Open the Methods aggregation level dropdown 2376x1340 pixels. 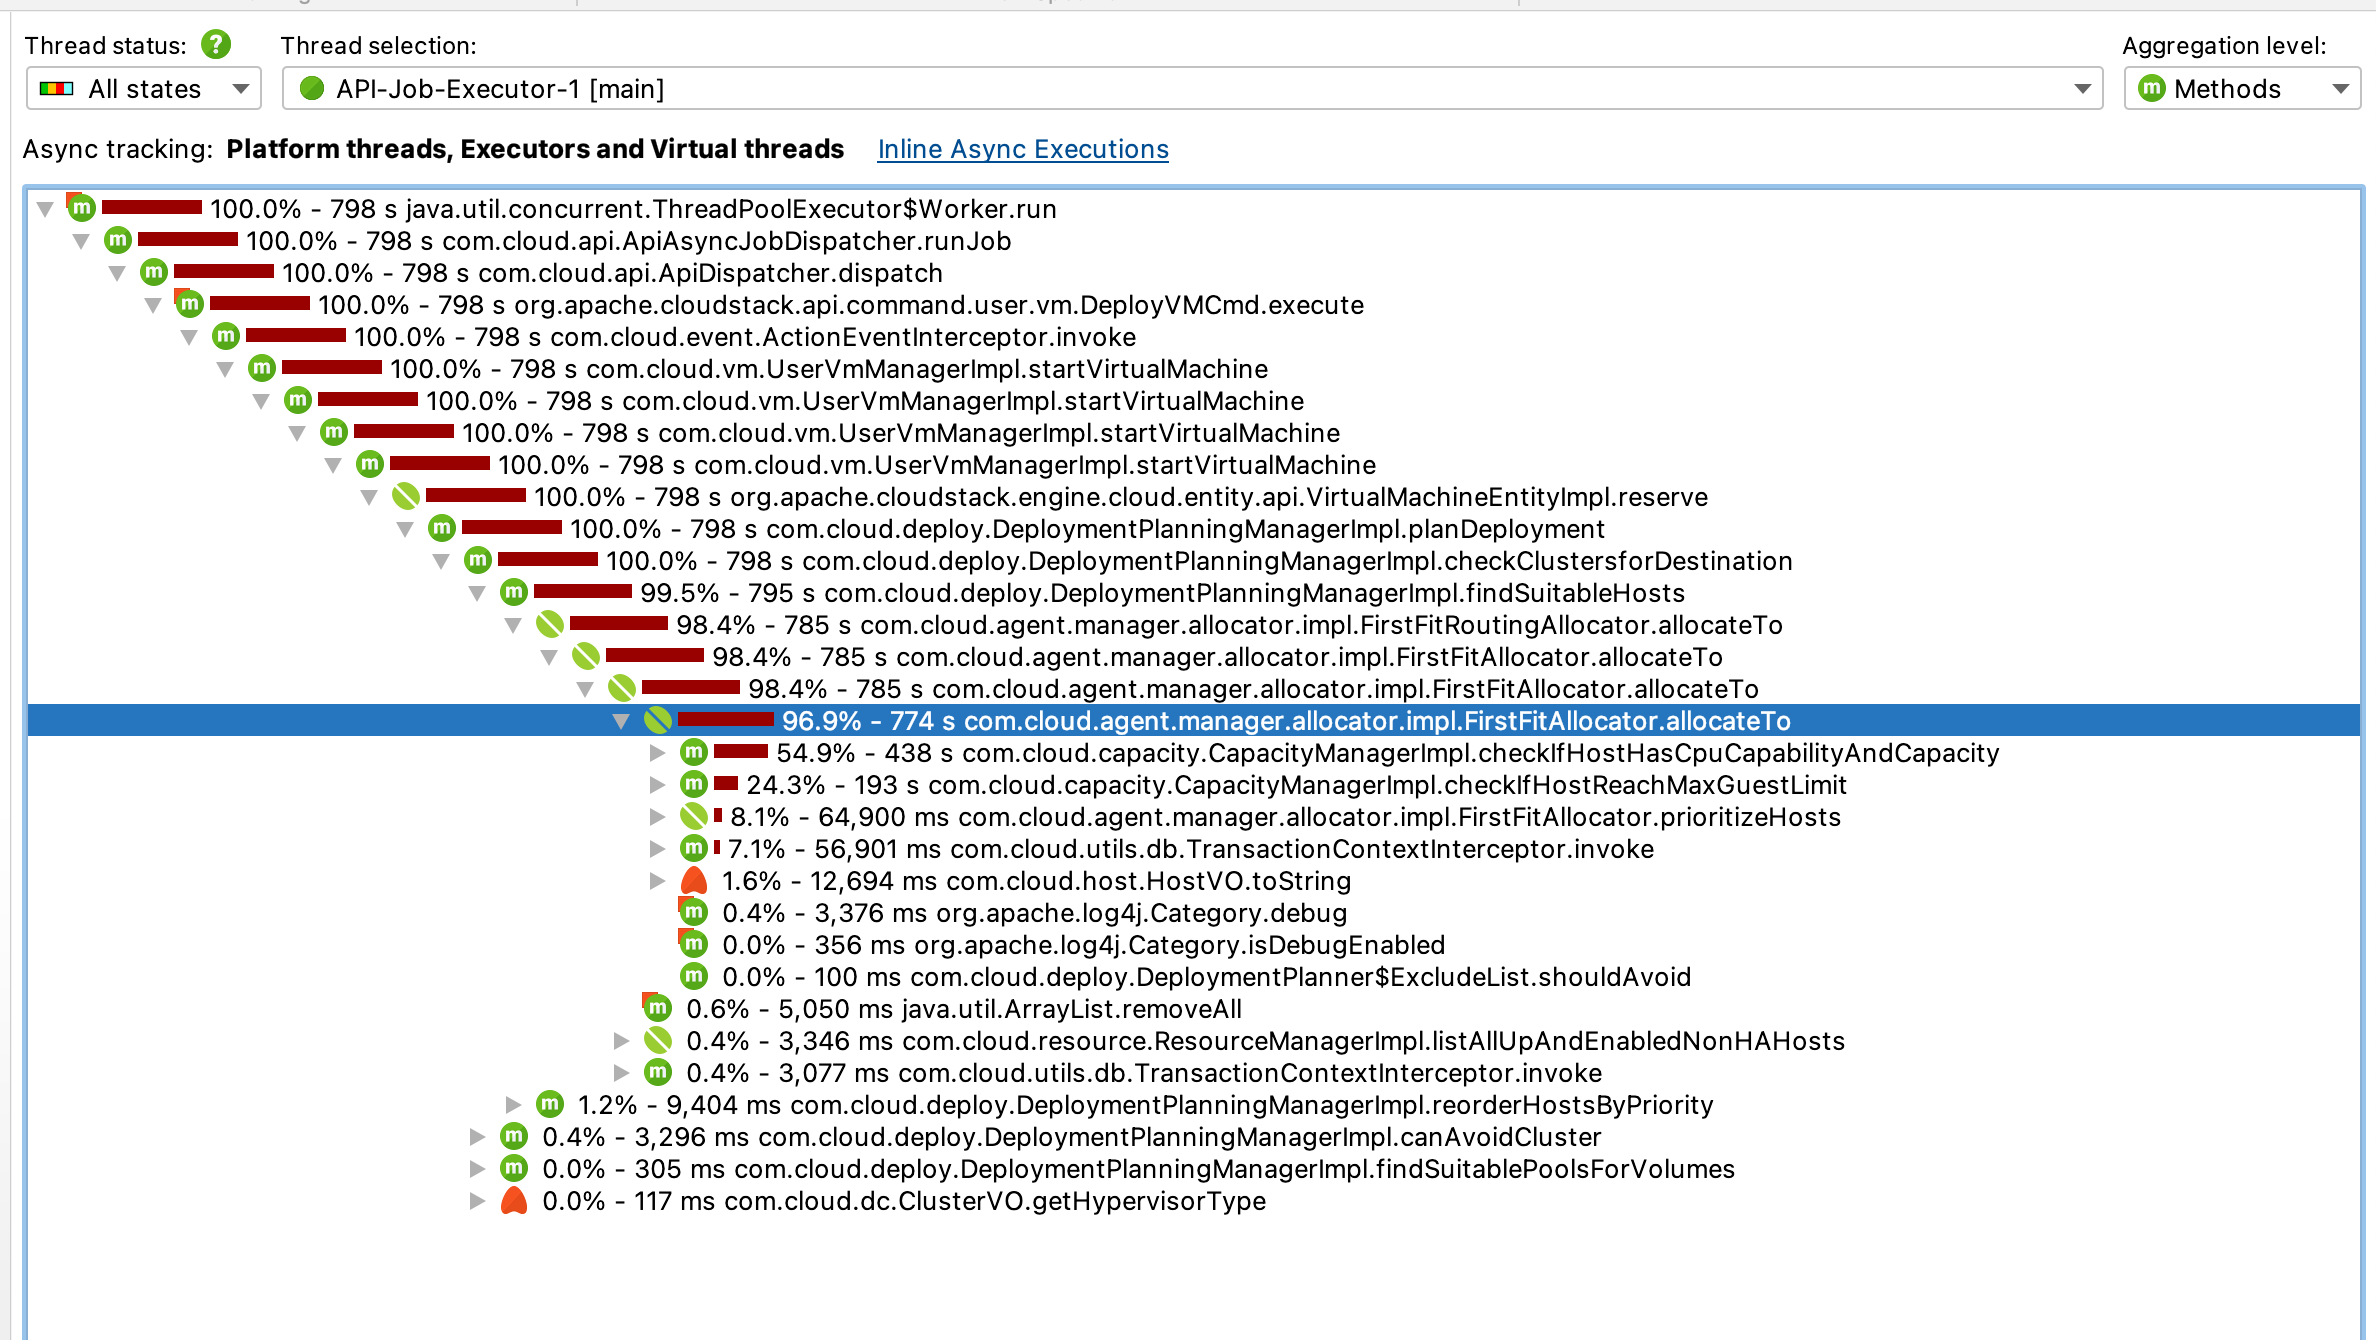coord(2242,89)
